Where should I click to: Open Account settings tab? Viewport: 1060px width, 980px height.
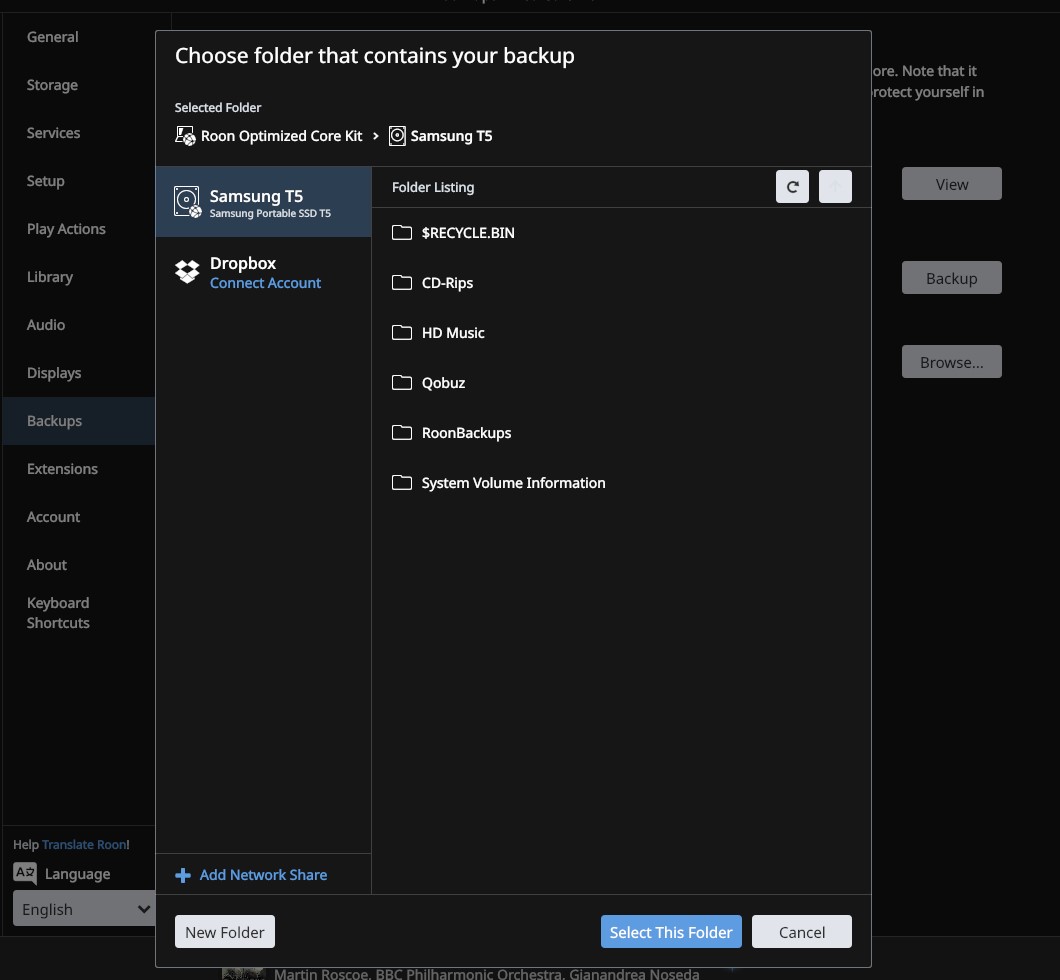coord(53,517)
